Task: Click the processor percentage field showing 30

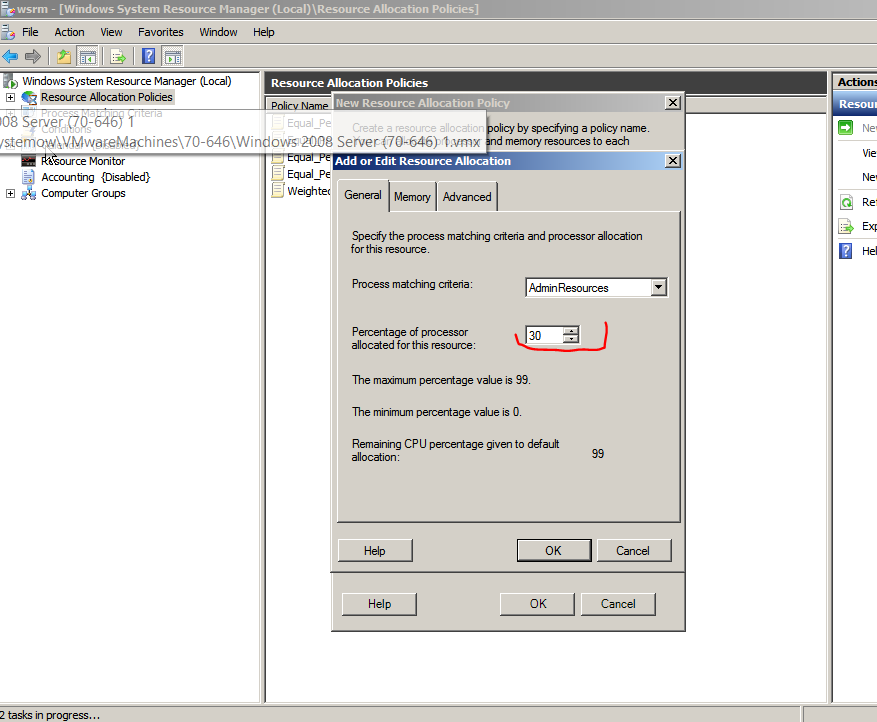Action: pyautogui.click(x=544, y=336)
